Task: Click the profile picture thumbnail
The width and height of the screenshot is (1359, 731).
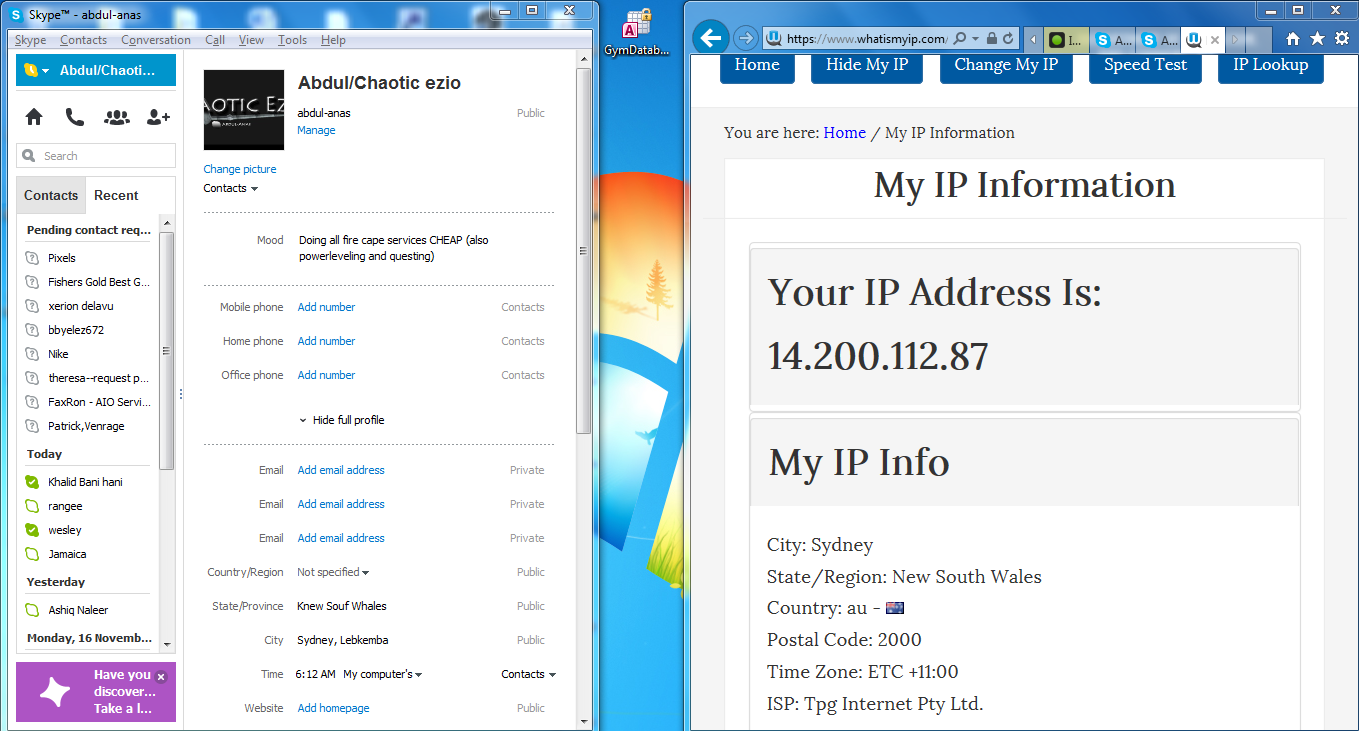Action: 244,110
